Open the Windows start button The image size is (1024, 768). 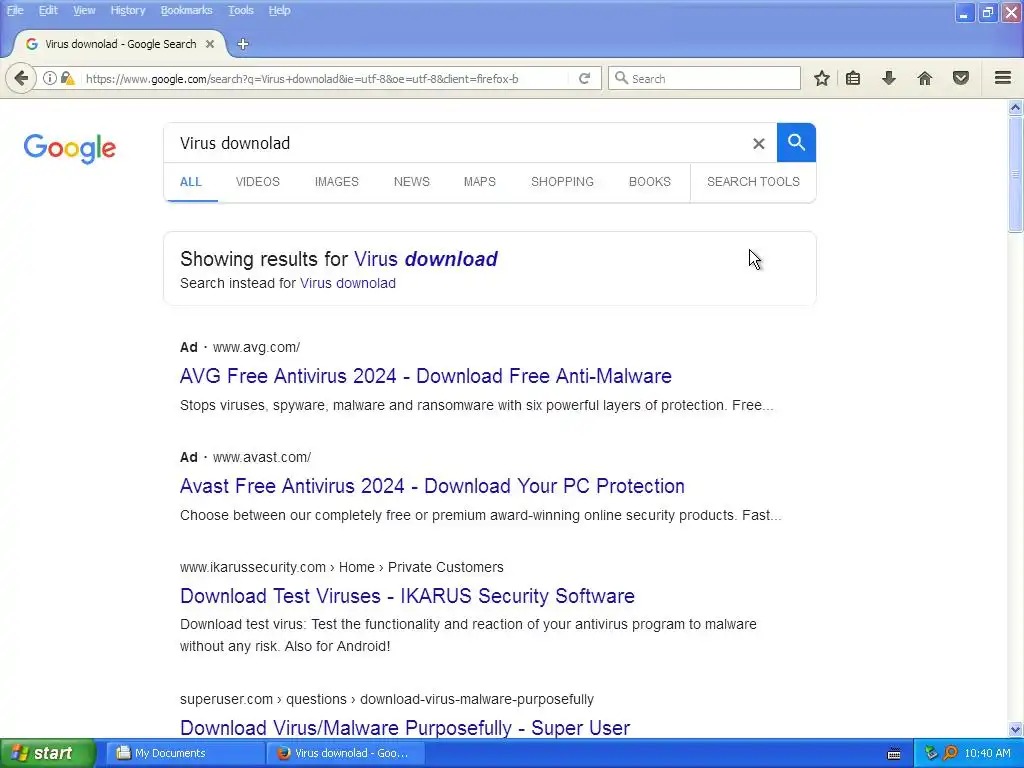pyautogui.click(x=48, y=753)
